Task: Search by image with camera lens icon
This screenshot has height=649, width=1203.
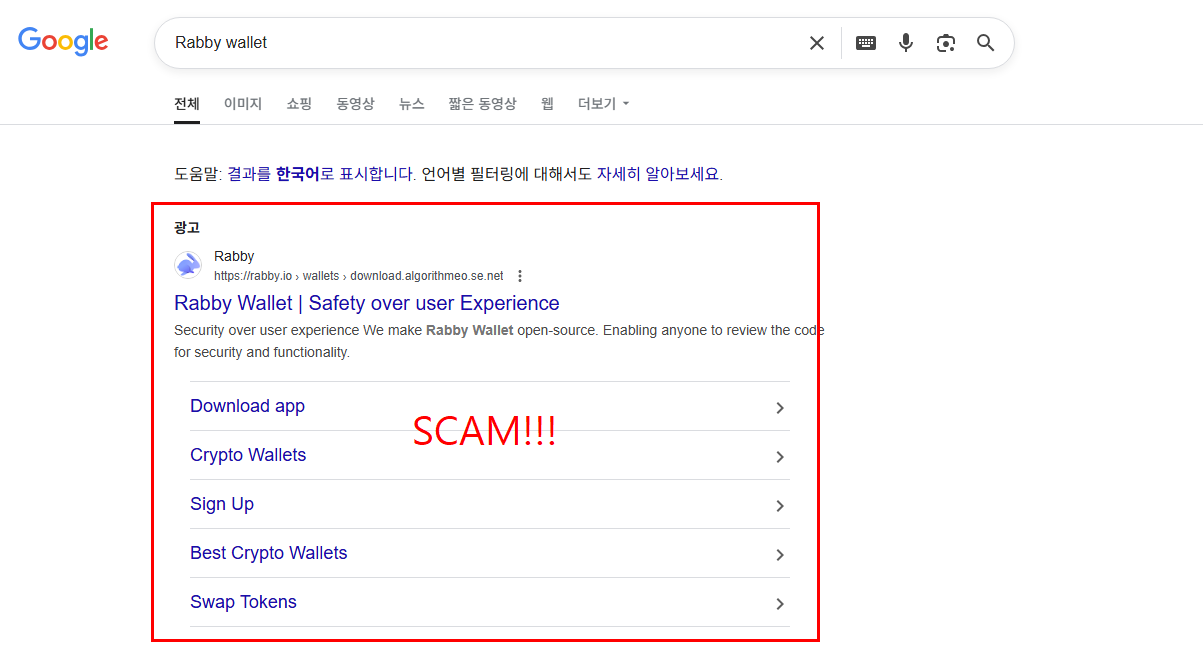Action: tap(946, 43)
